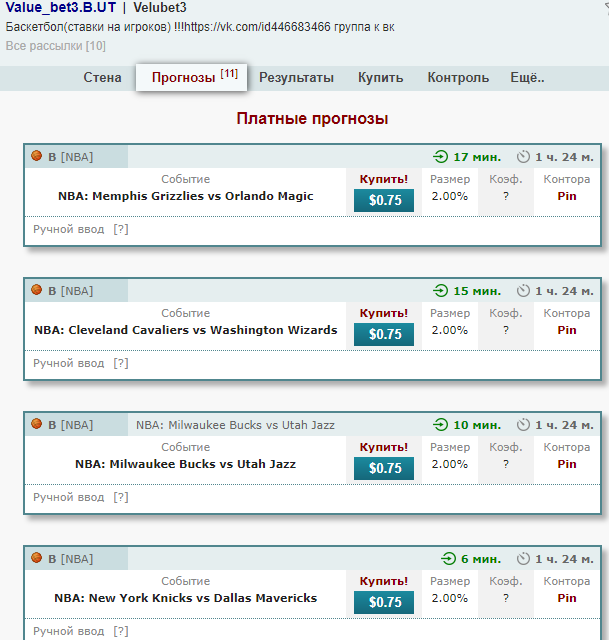Open the Контроль tab
609x640 pixels.
click(458, 78)
